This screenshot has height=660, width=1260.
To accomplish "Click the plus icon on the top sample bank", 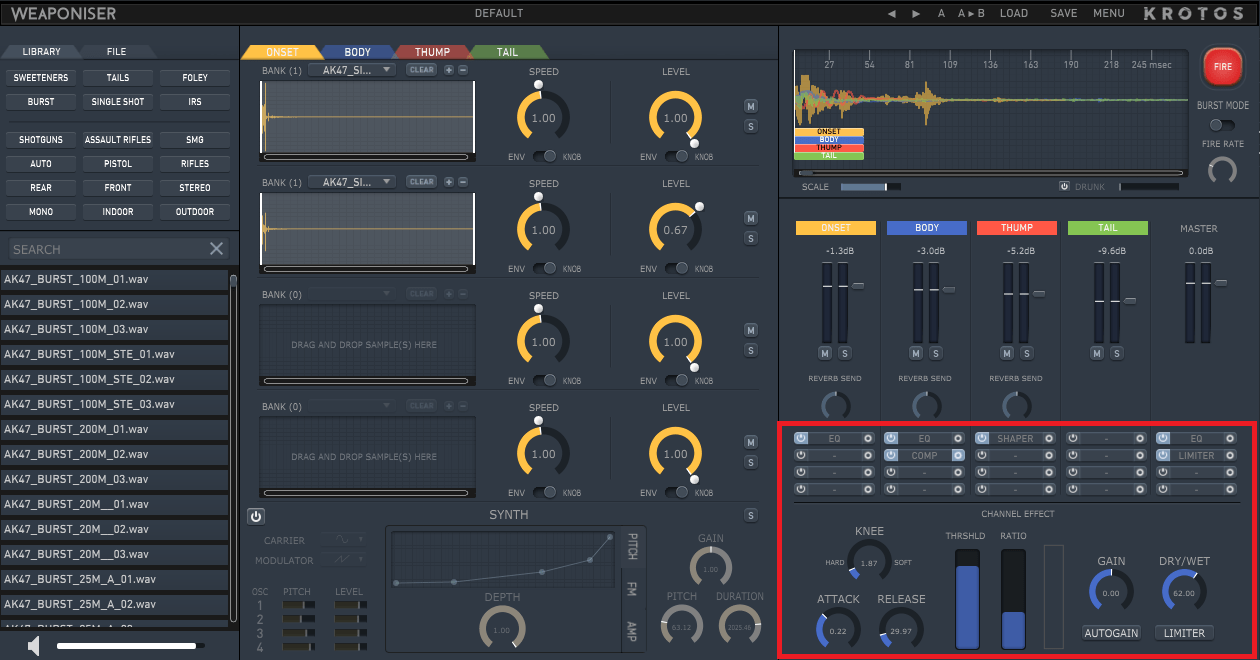I will (x=448, y=70).
